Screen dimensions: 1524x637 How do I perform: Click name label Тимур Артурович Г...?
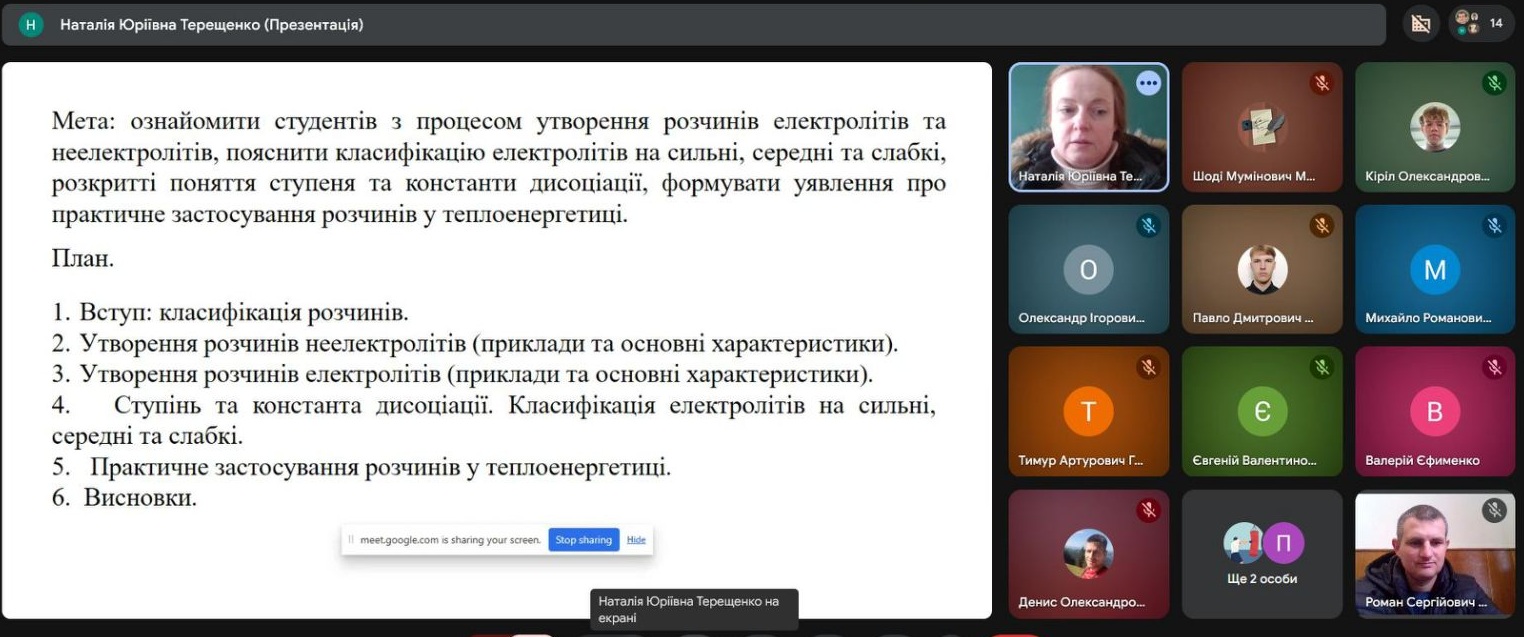pyautogui.click(x=1080, y=461)
